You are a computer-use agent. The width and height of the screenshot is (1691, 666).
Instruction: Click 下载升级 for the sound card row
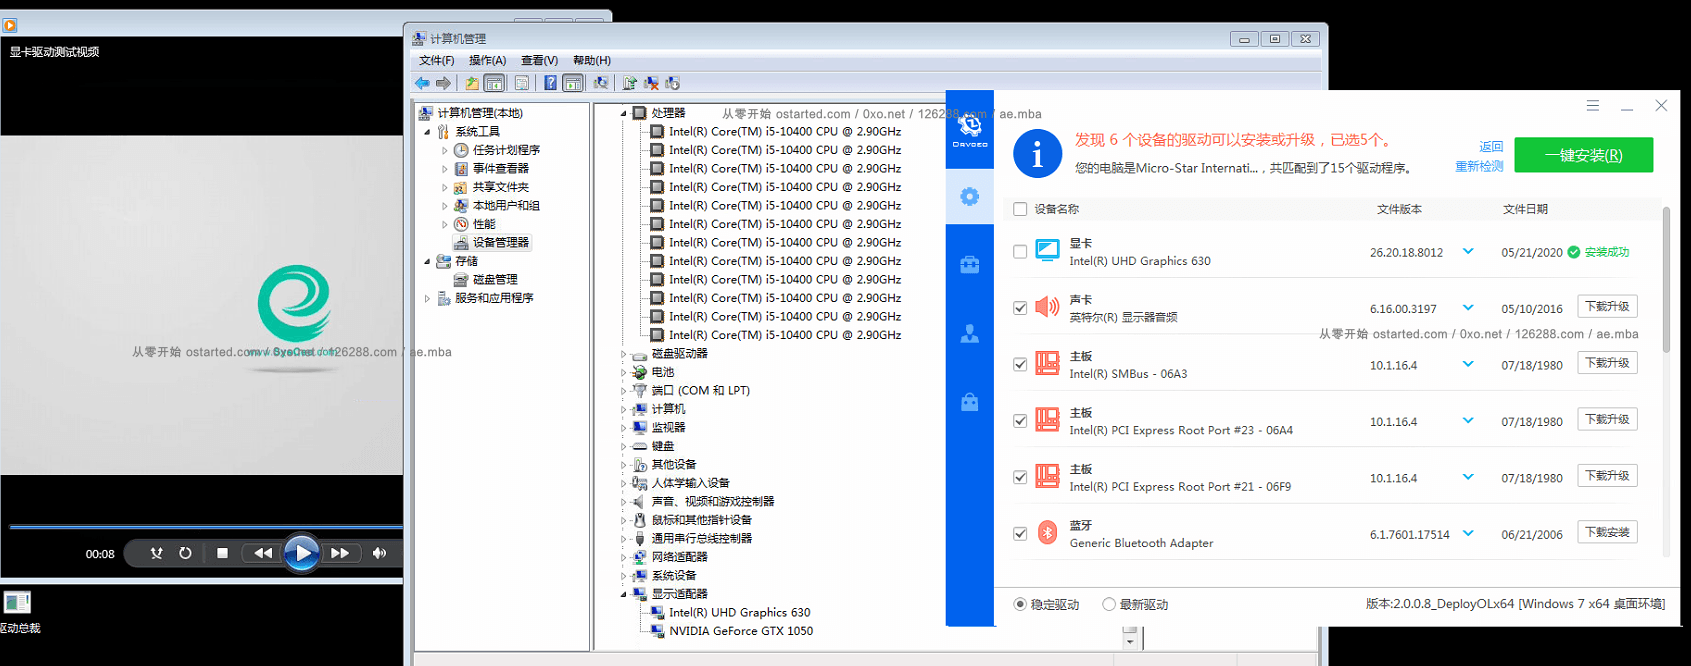pos(1607,306)
